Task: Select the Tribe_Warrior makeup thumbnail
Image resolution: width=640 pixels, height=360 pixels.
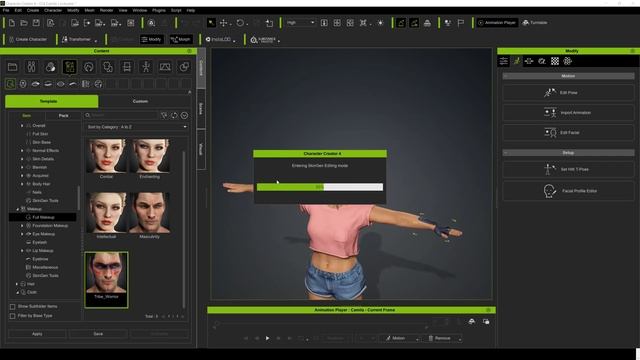Action: coord(106,279)
